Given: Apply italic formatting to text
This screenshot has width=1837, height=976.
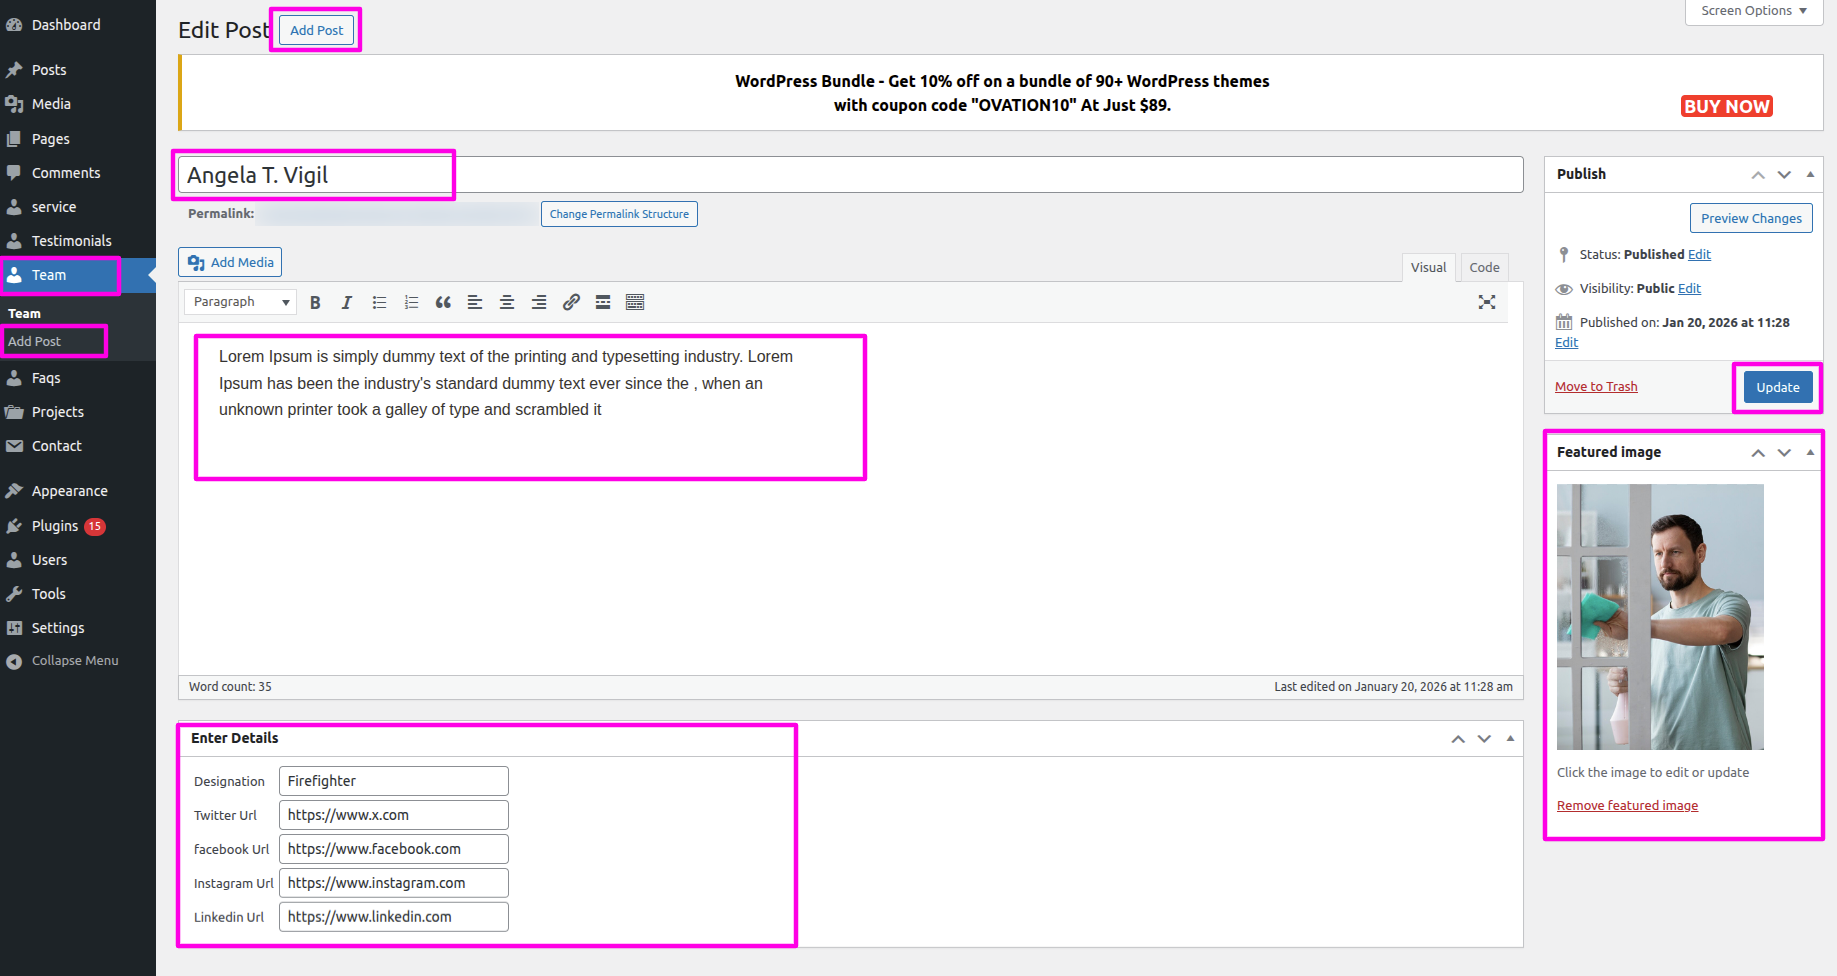Looking at the screenshot, I should 347,302.
